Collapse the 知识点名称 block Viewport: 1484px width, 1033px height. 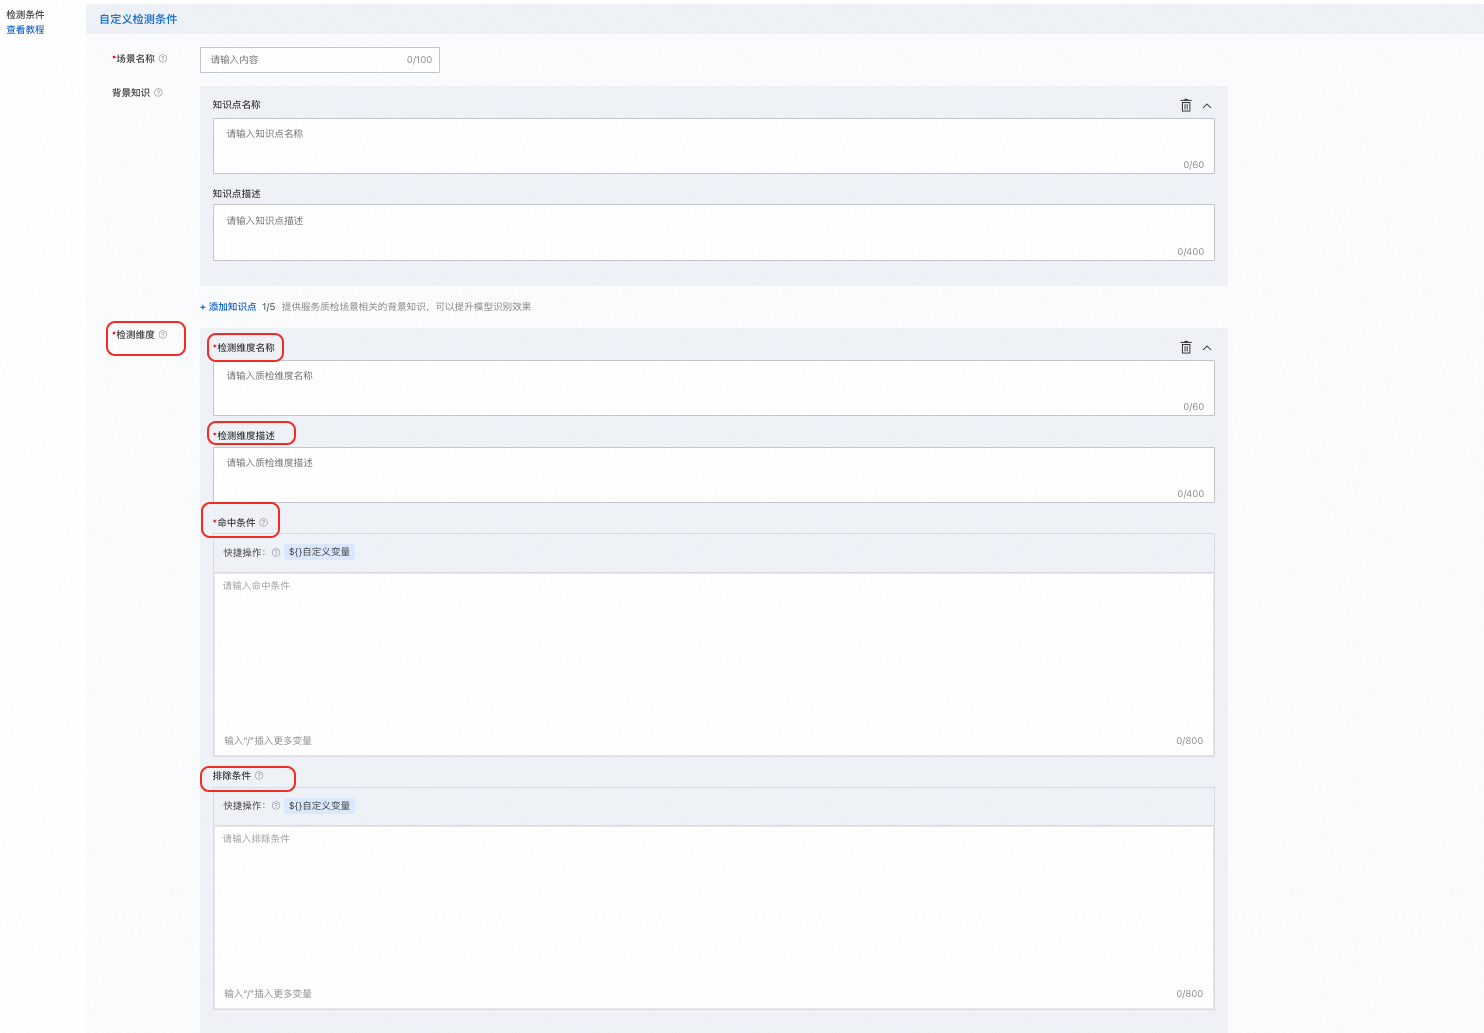1207,106
